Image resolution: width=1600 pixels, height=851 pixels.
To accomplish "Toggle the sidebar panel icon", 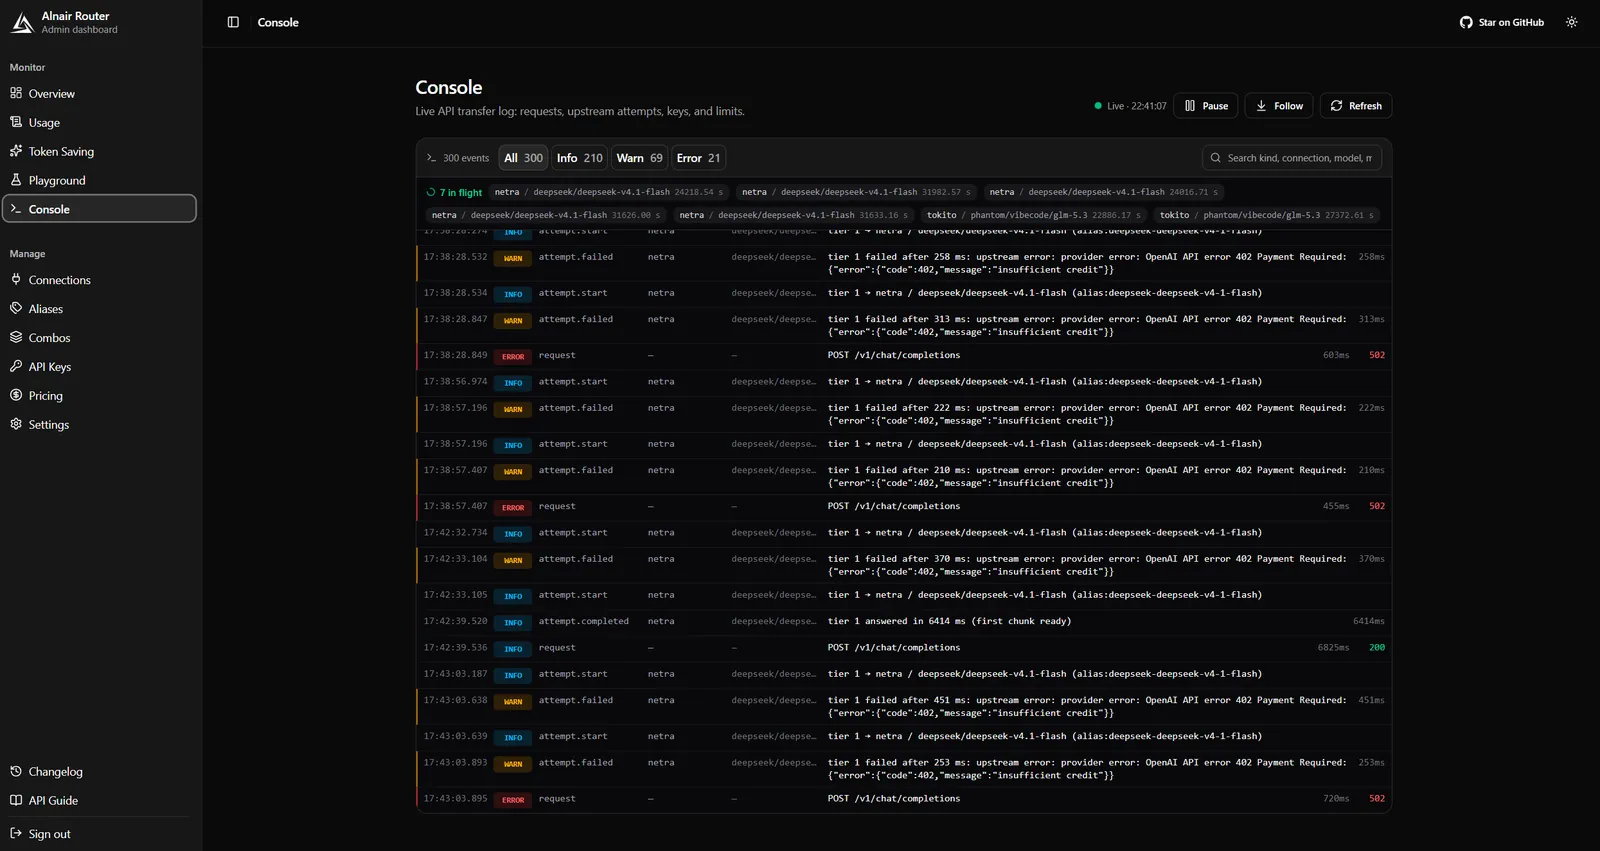I will pyautogui.click(x=233, y=22).
